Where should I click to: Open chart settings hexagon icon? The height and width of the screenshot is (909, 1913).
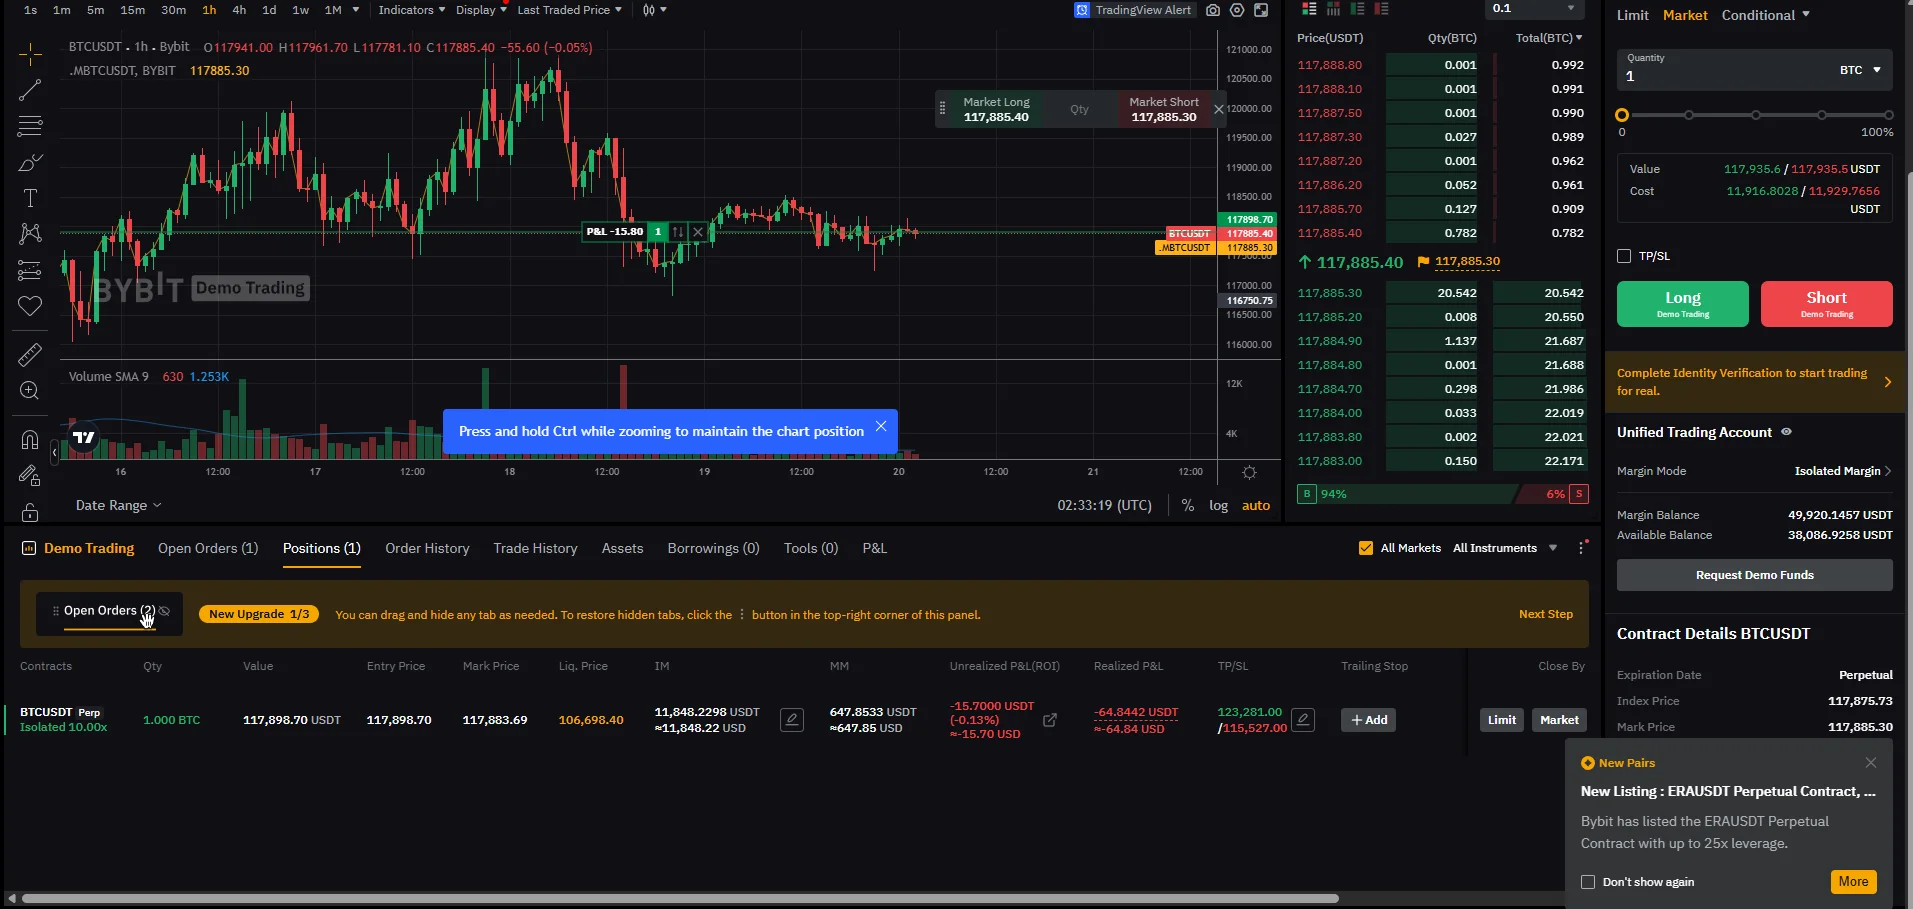click(x=1237, y=10)
